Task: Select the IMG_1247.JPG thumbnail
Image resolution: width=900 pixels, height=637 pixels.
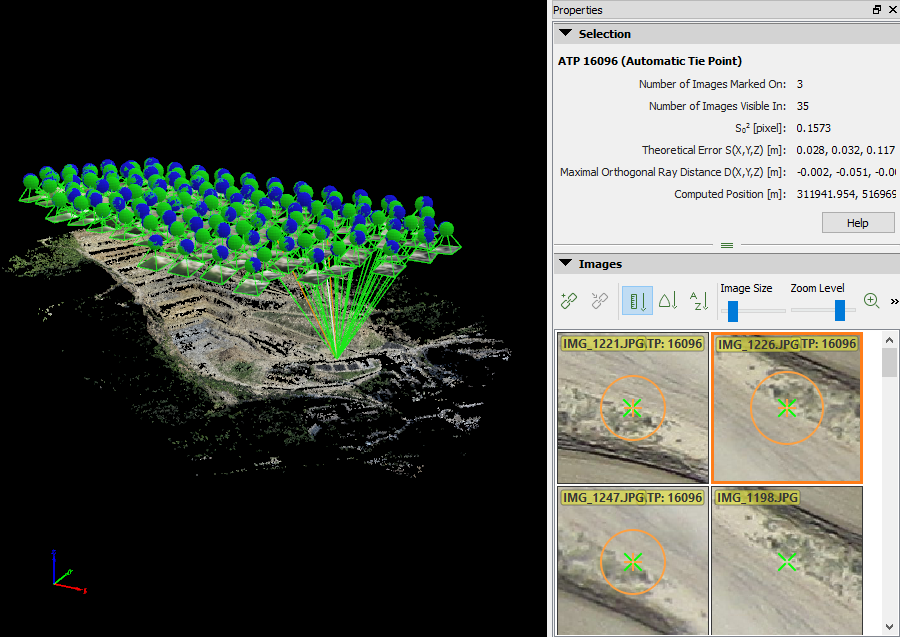Action: click(x=632, y=562)
